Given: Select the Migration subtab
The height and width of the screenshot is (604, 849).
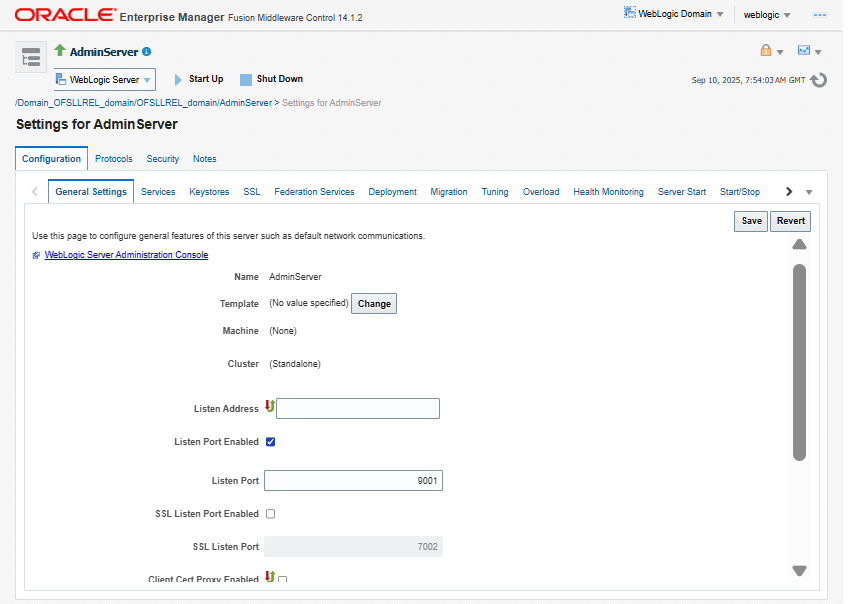Looking at the screenshot, I should click(x=449, y=192).
